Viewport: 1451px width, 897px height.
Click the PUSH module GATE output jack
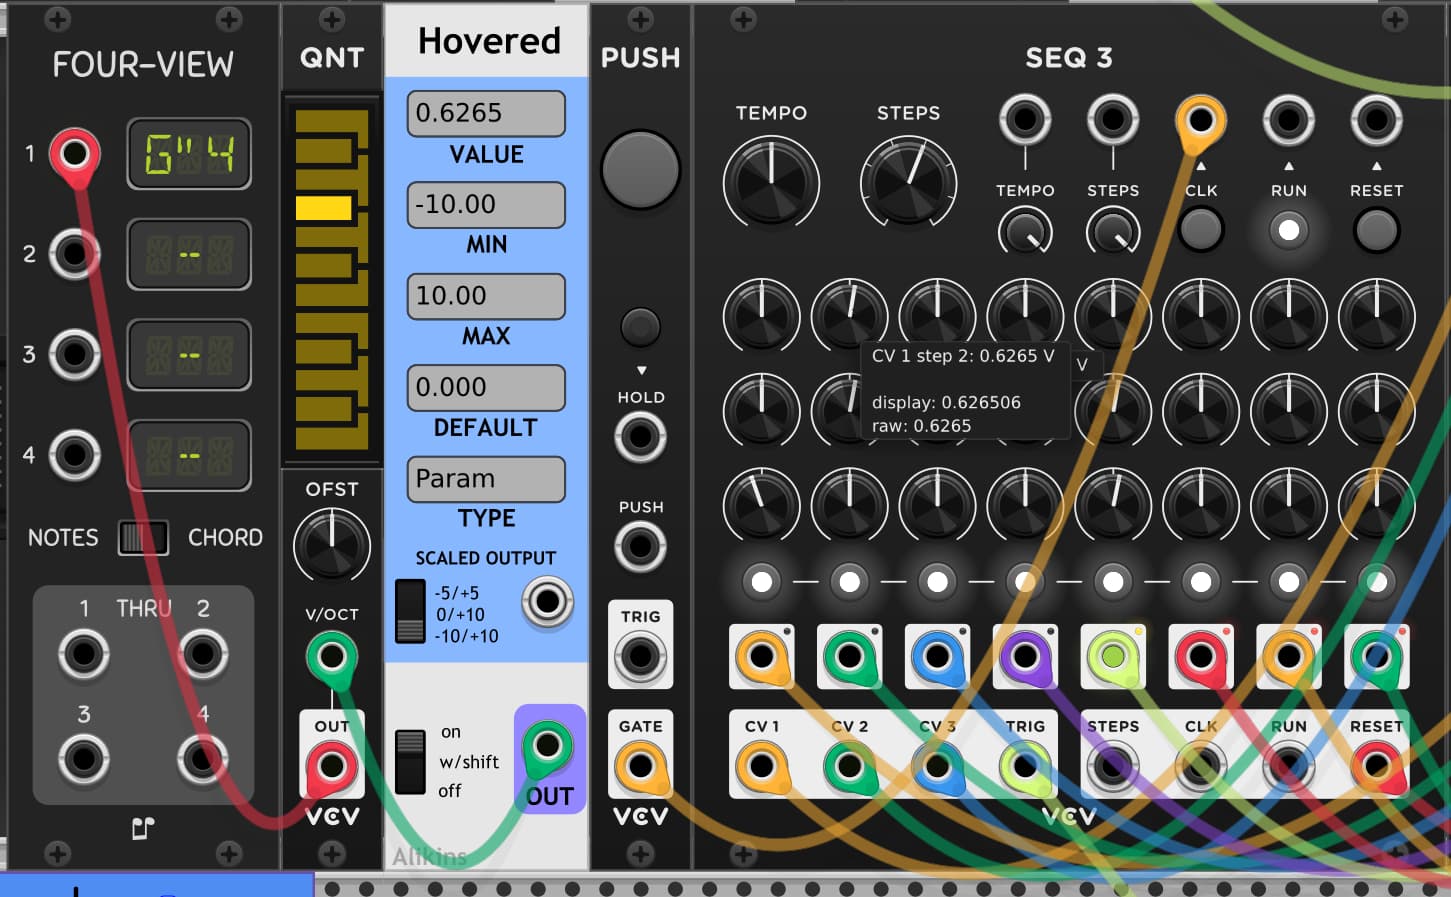coord(640,767)
